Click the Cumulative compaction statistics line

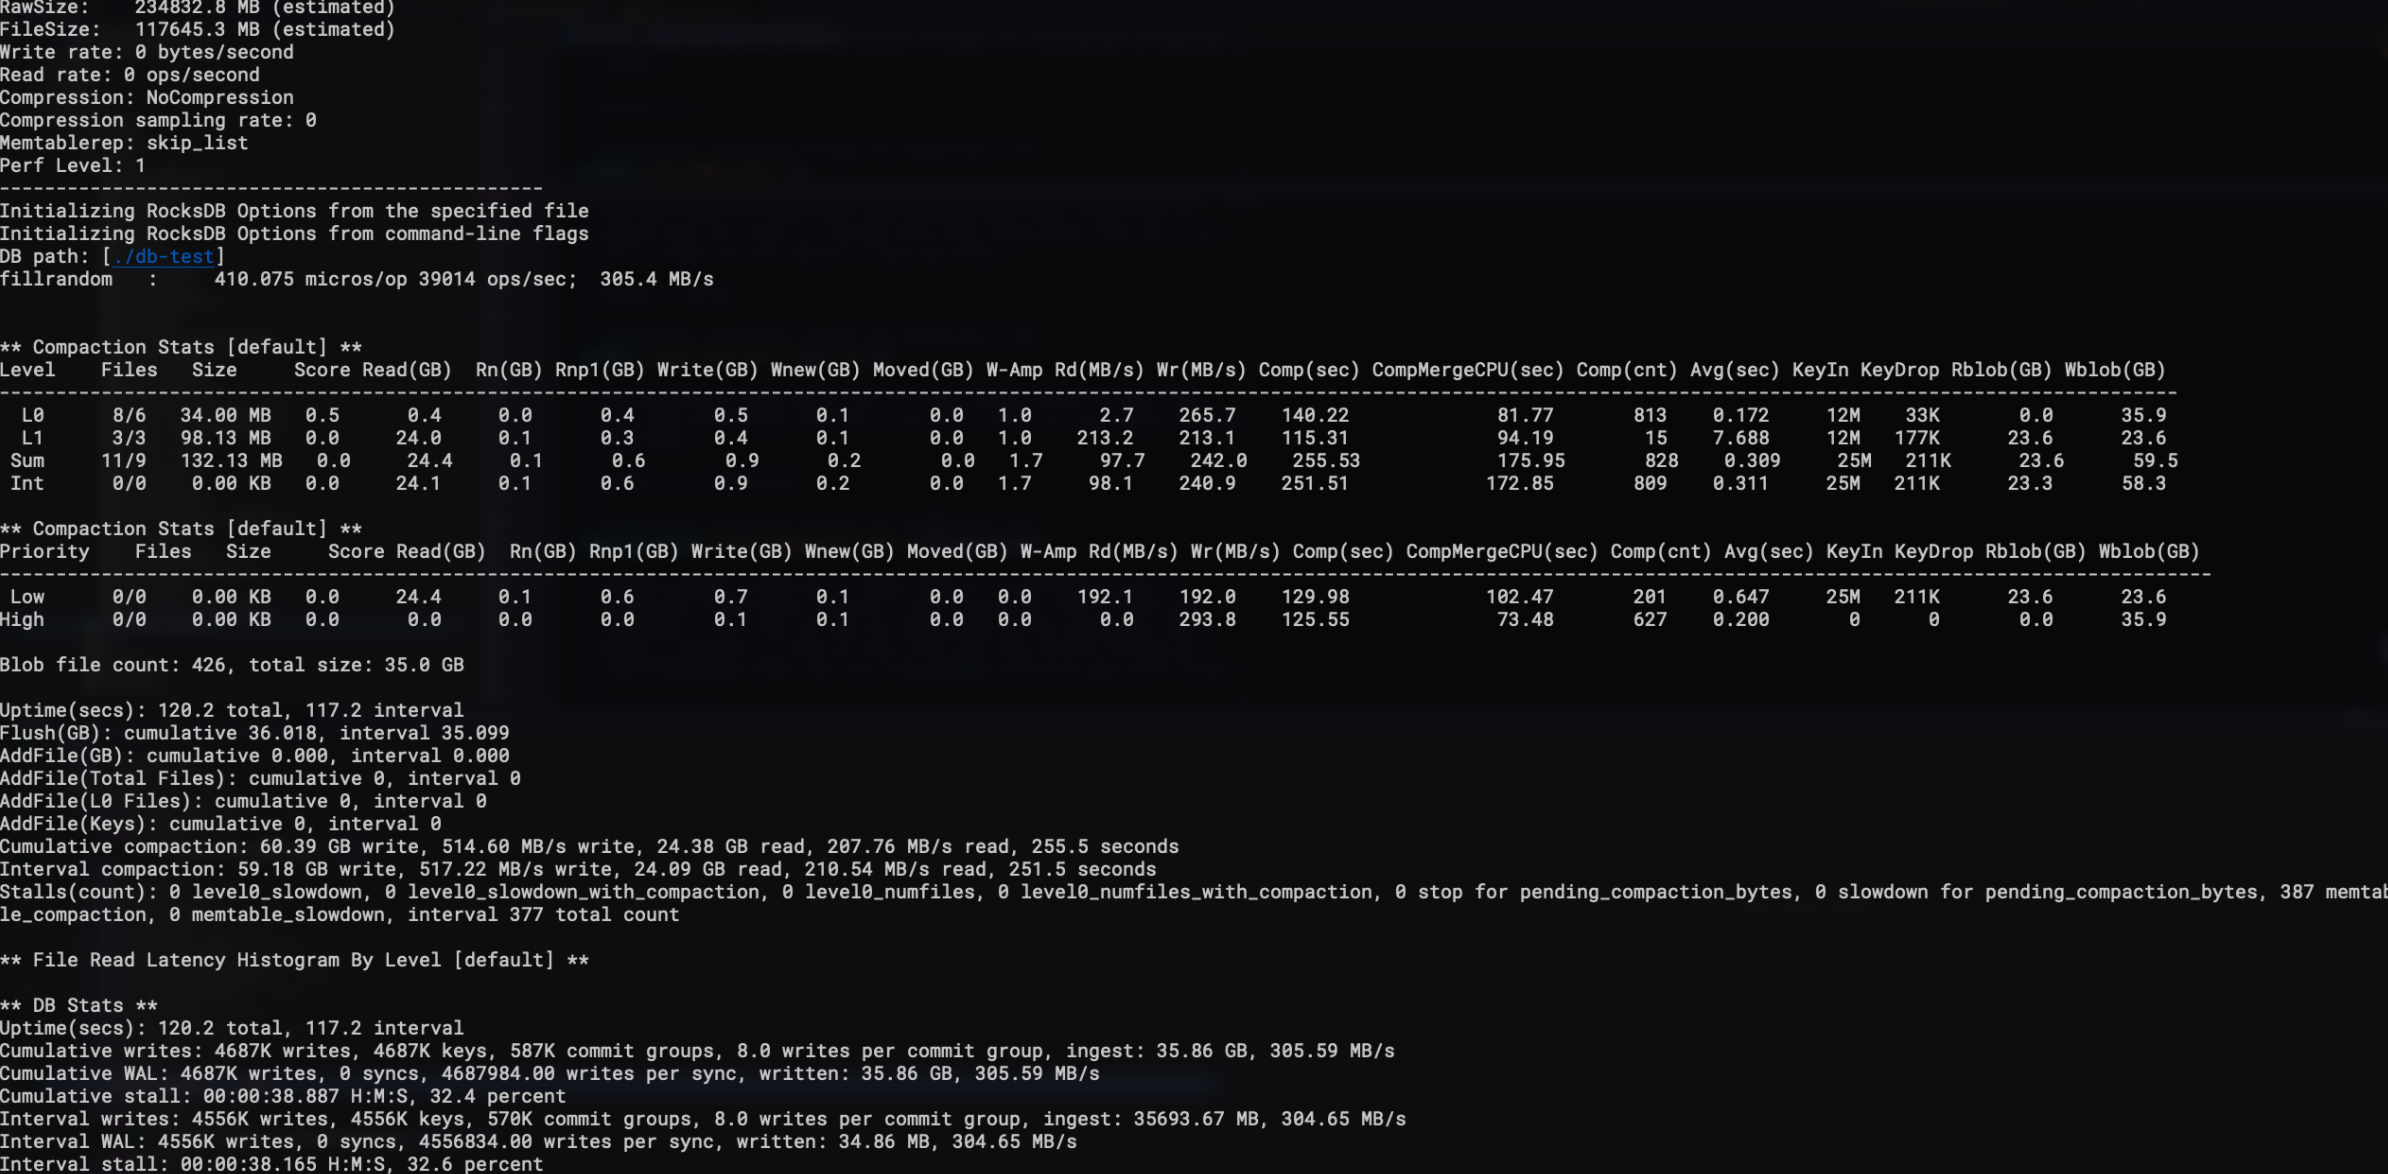(590, 846)
